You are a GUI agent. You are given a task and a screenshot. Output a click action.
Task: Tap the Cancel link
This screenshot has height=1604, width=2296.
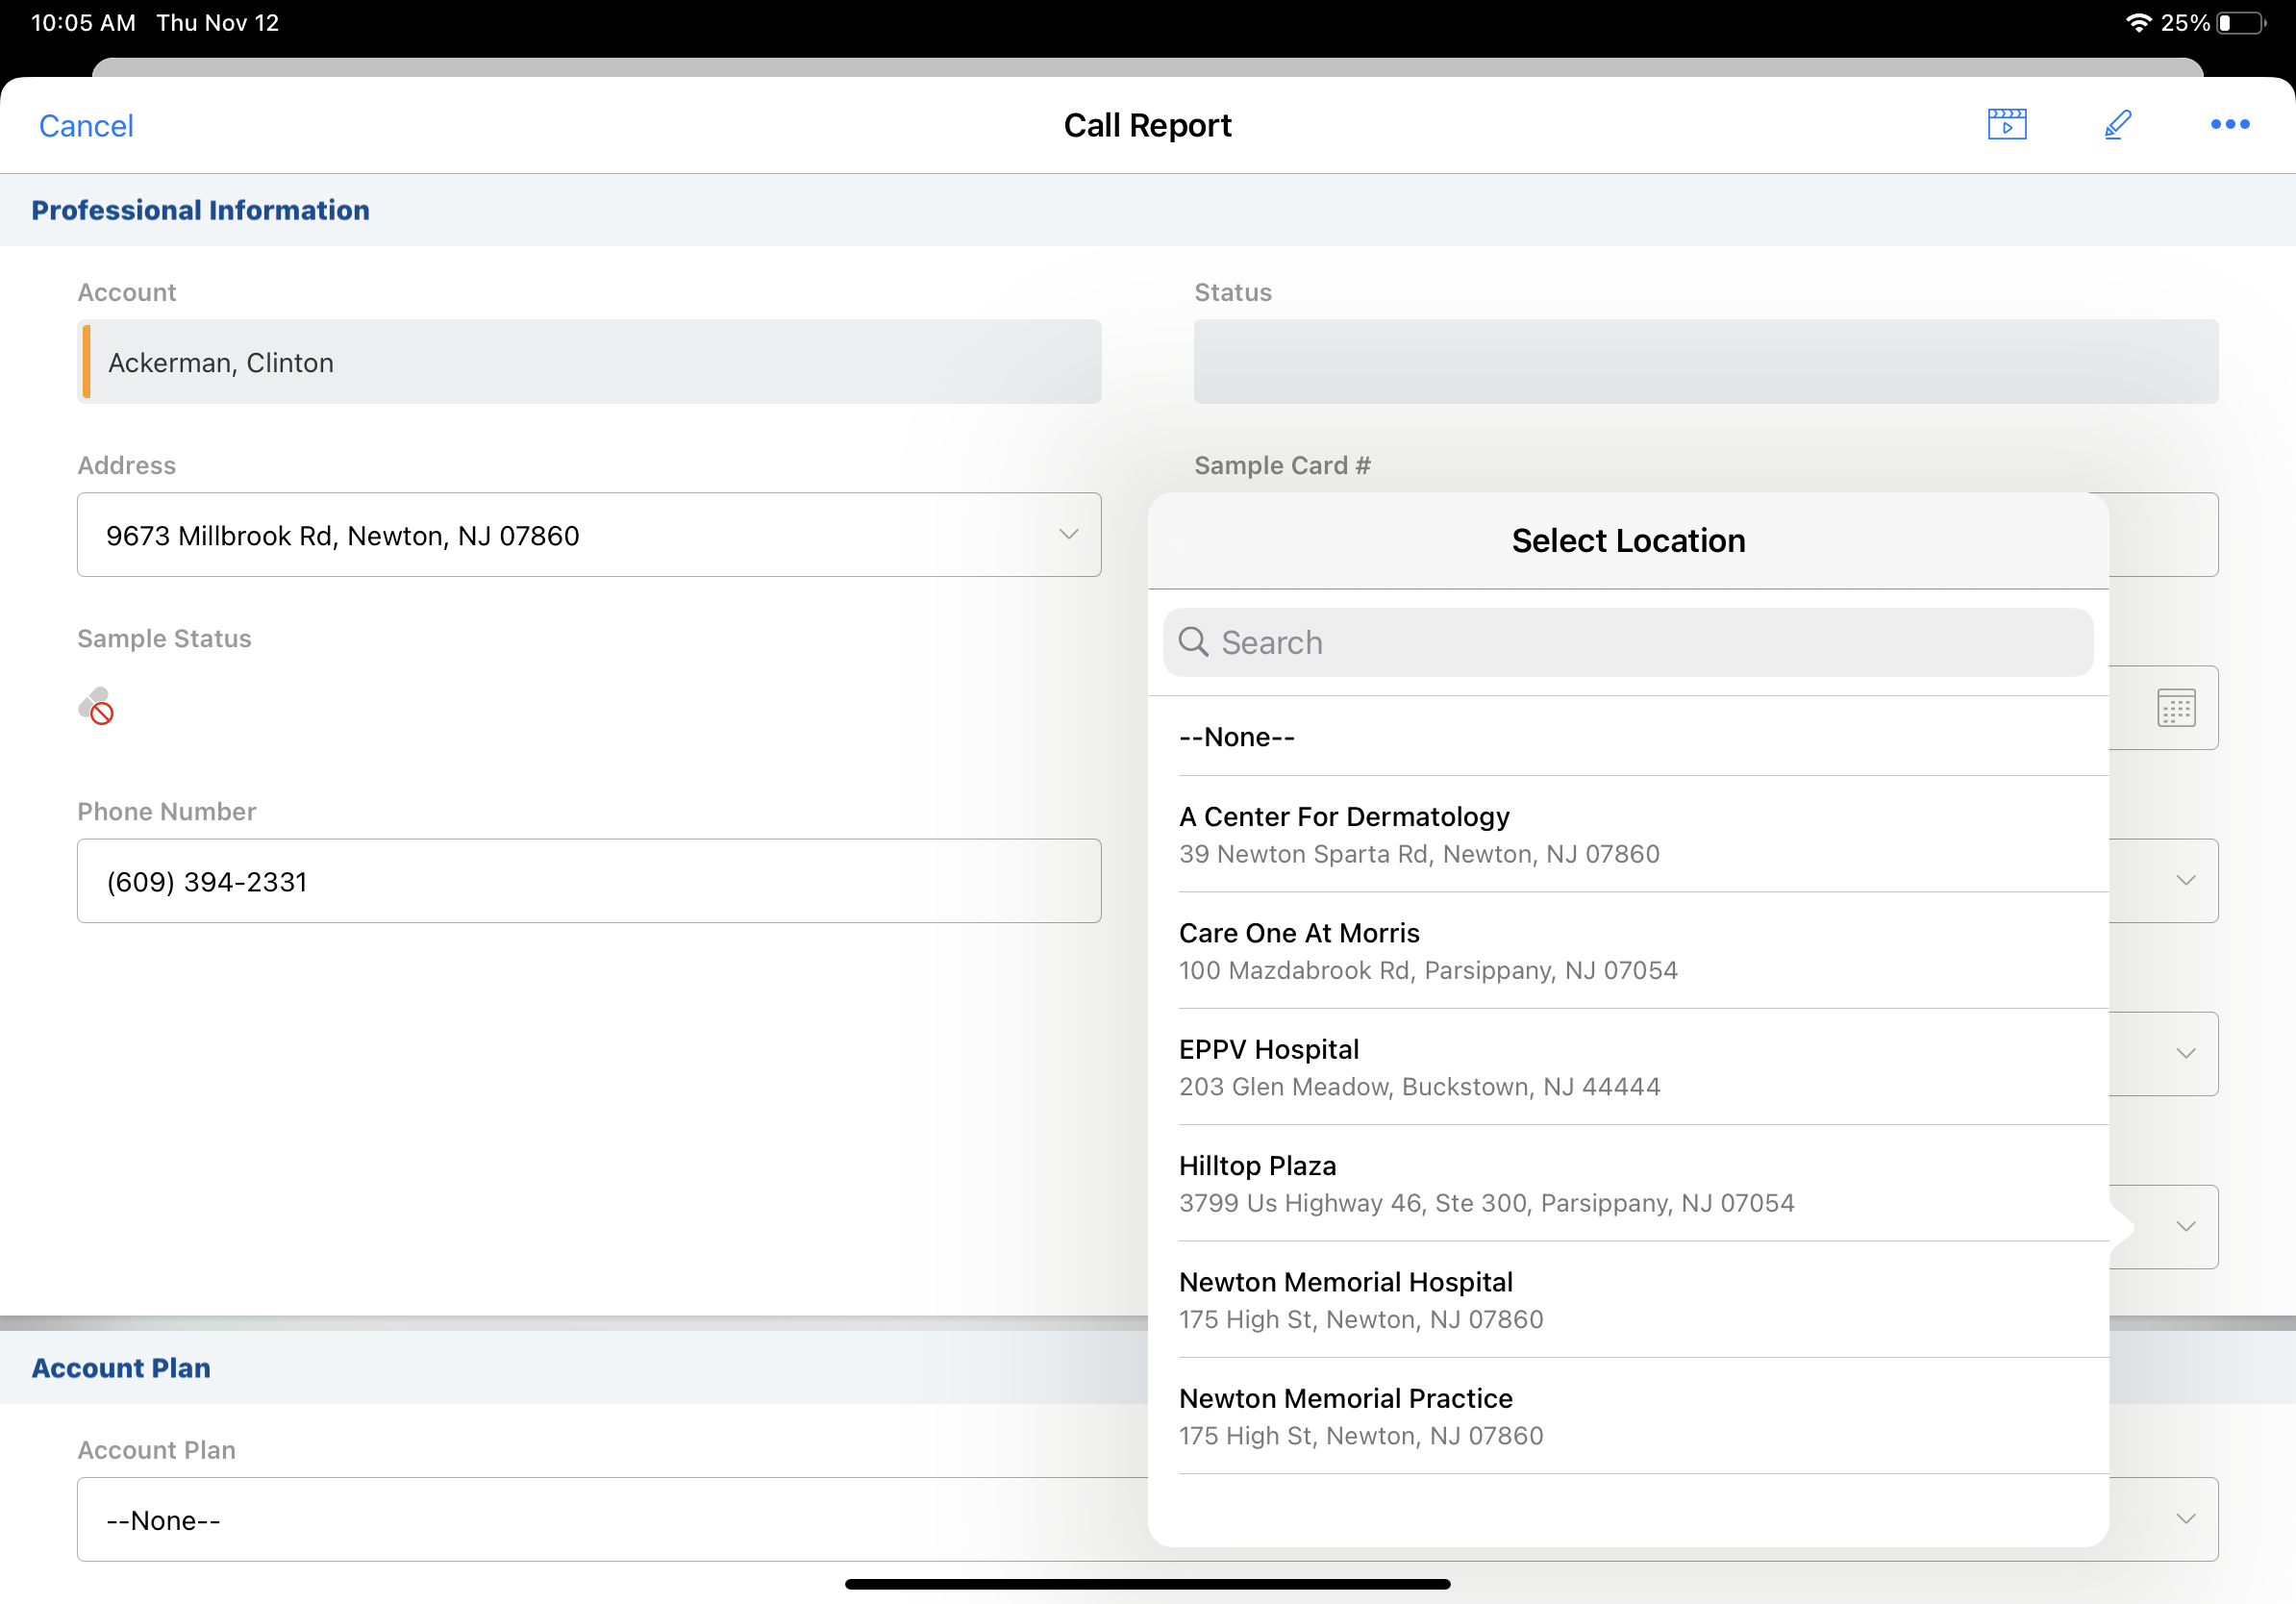86,126
